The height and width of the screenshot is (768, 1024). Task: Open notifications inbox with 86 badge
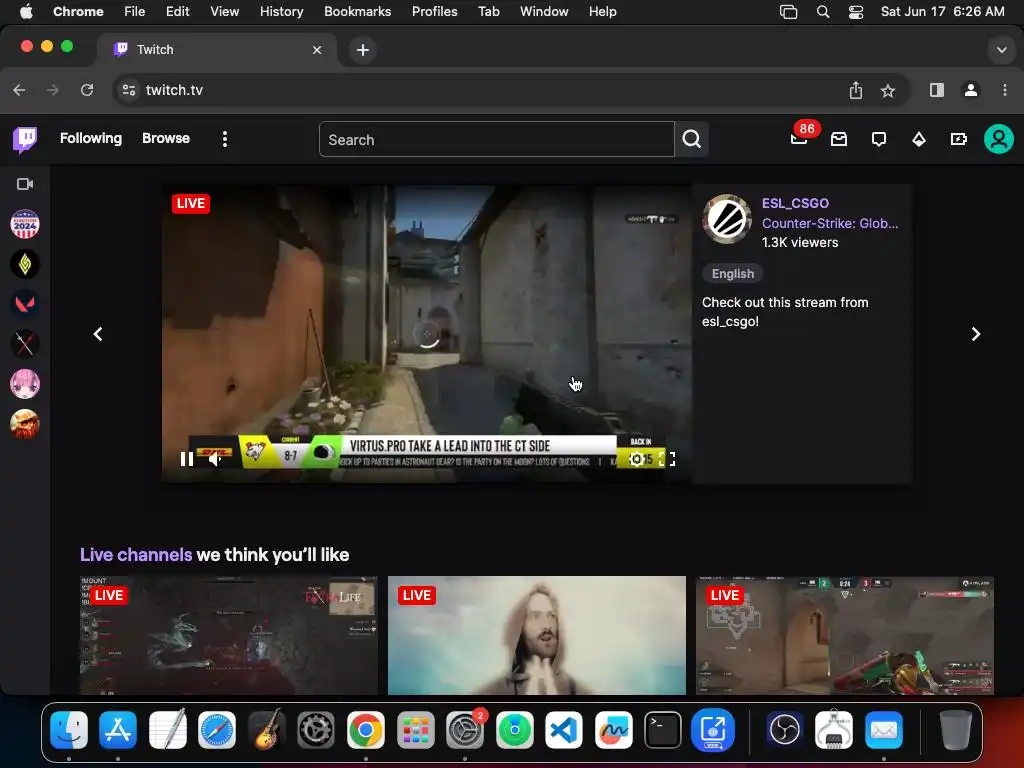(799, 138)
